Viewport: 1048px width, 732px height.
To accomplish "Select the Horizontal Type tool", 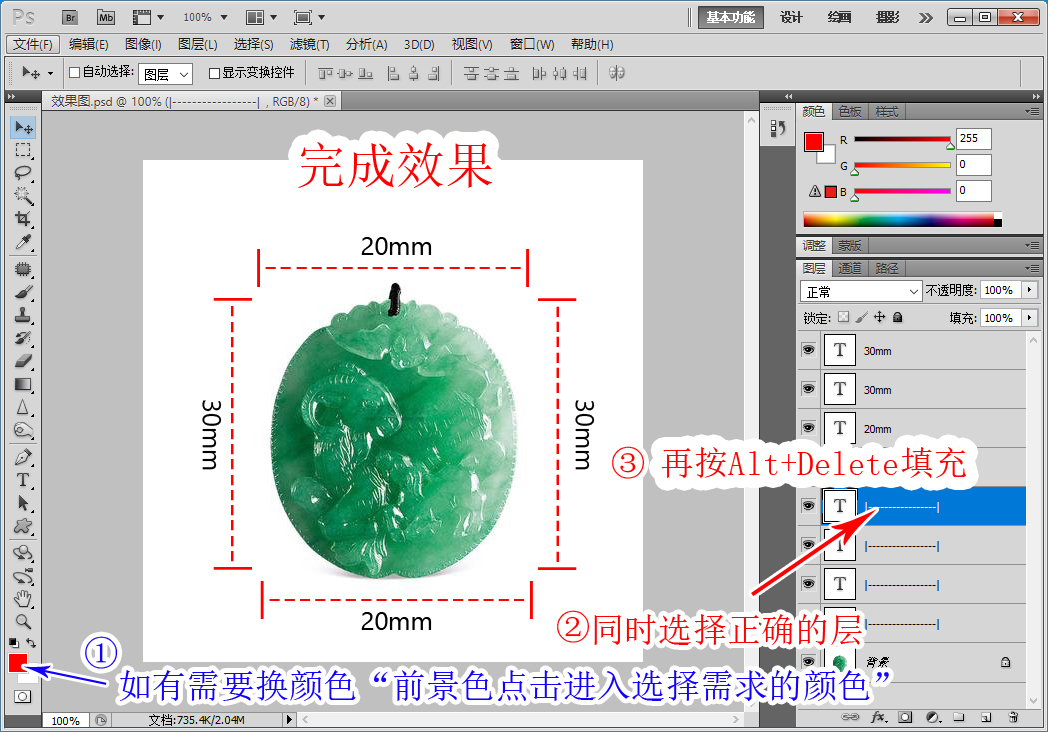I will (22, 480).
